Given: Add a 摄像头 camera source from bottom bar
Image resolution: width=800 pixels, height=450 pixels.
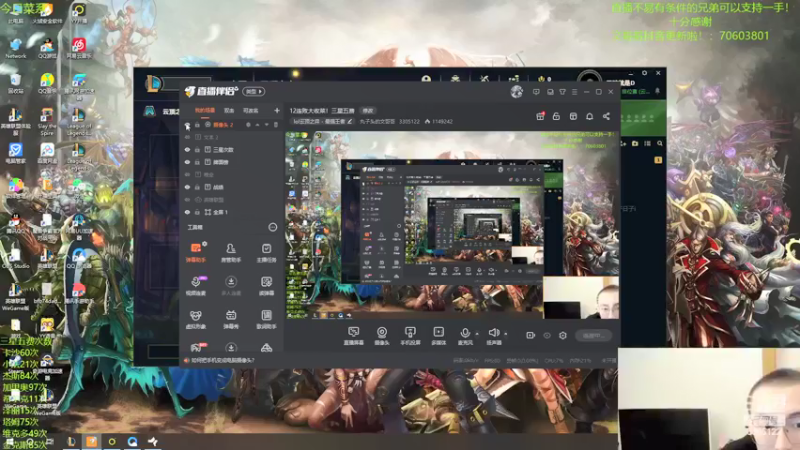Looking at the screenshot, I should point(382,336).
